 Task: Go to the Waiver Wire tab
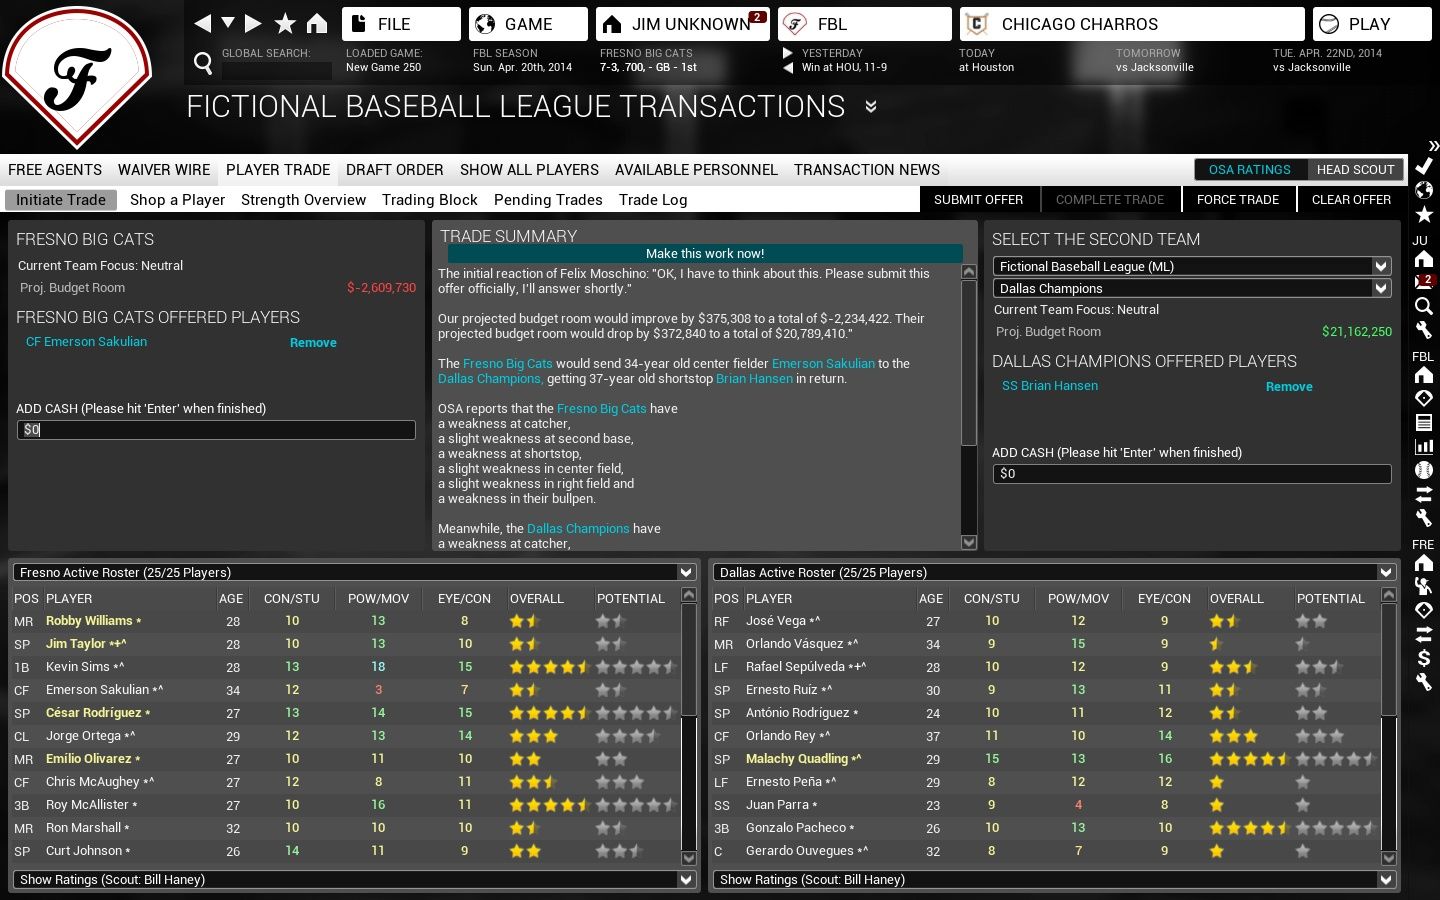[164, 170]
